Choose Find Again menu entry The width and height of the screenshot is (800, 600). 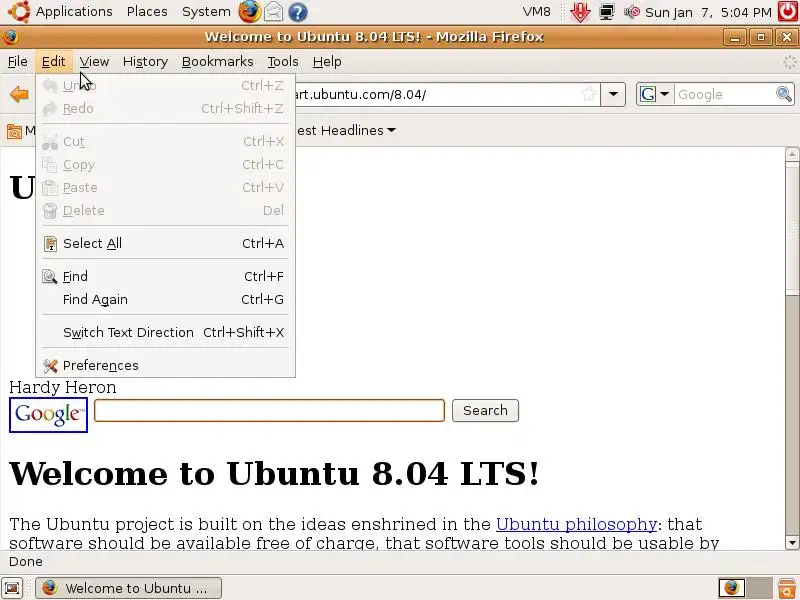pos(165,299)
